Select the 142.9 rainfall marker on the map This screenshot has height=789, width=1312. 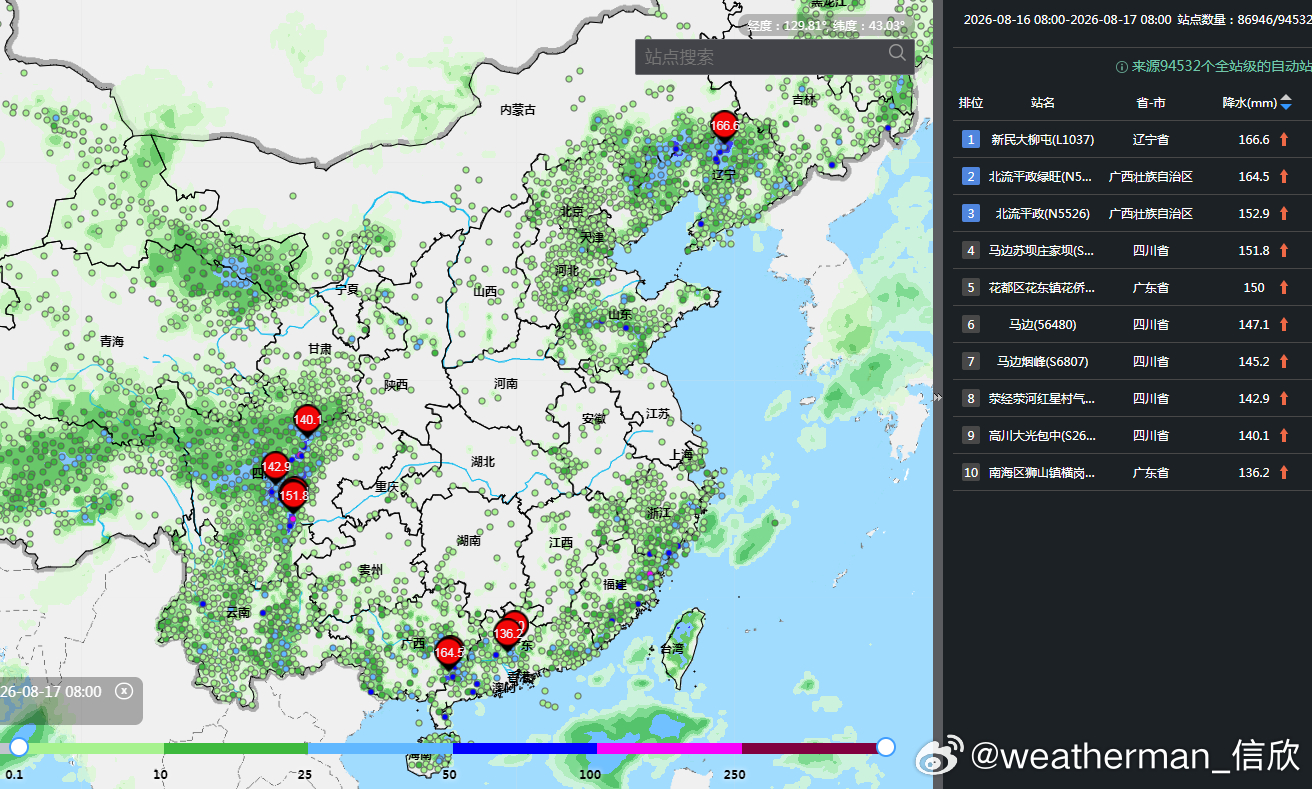[x=275, y=468]
